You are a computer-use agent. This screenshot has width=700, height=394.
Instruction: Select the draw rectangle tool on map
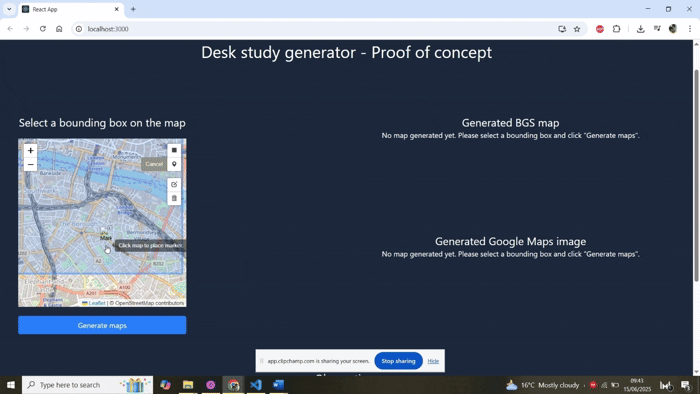click(x=174, y=150)
